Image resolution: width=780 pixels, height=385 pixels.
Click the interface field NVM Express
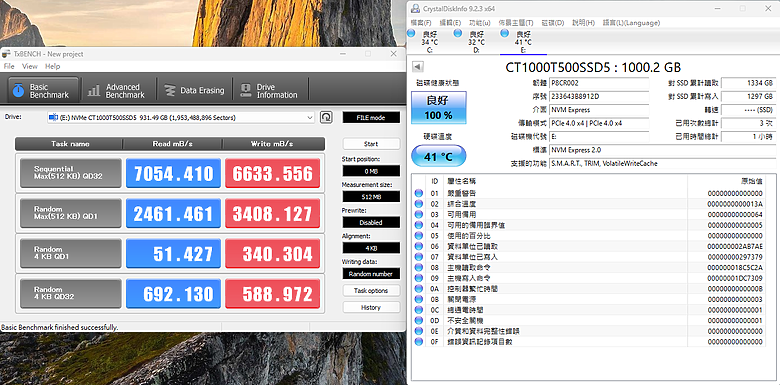point(599,110)
